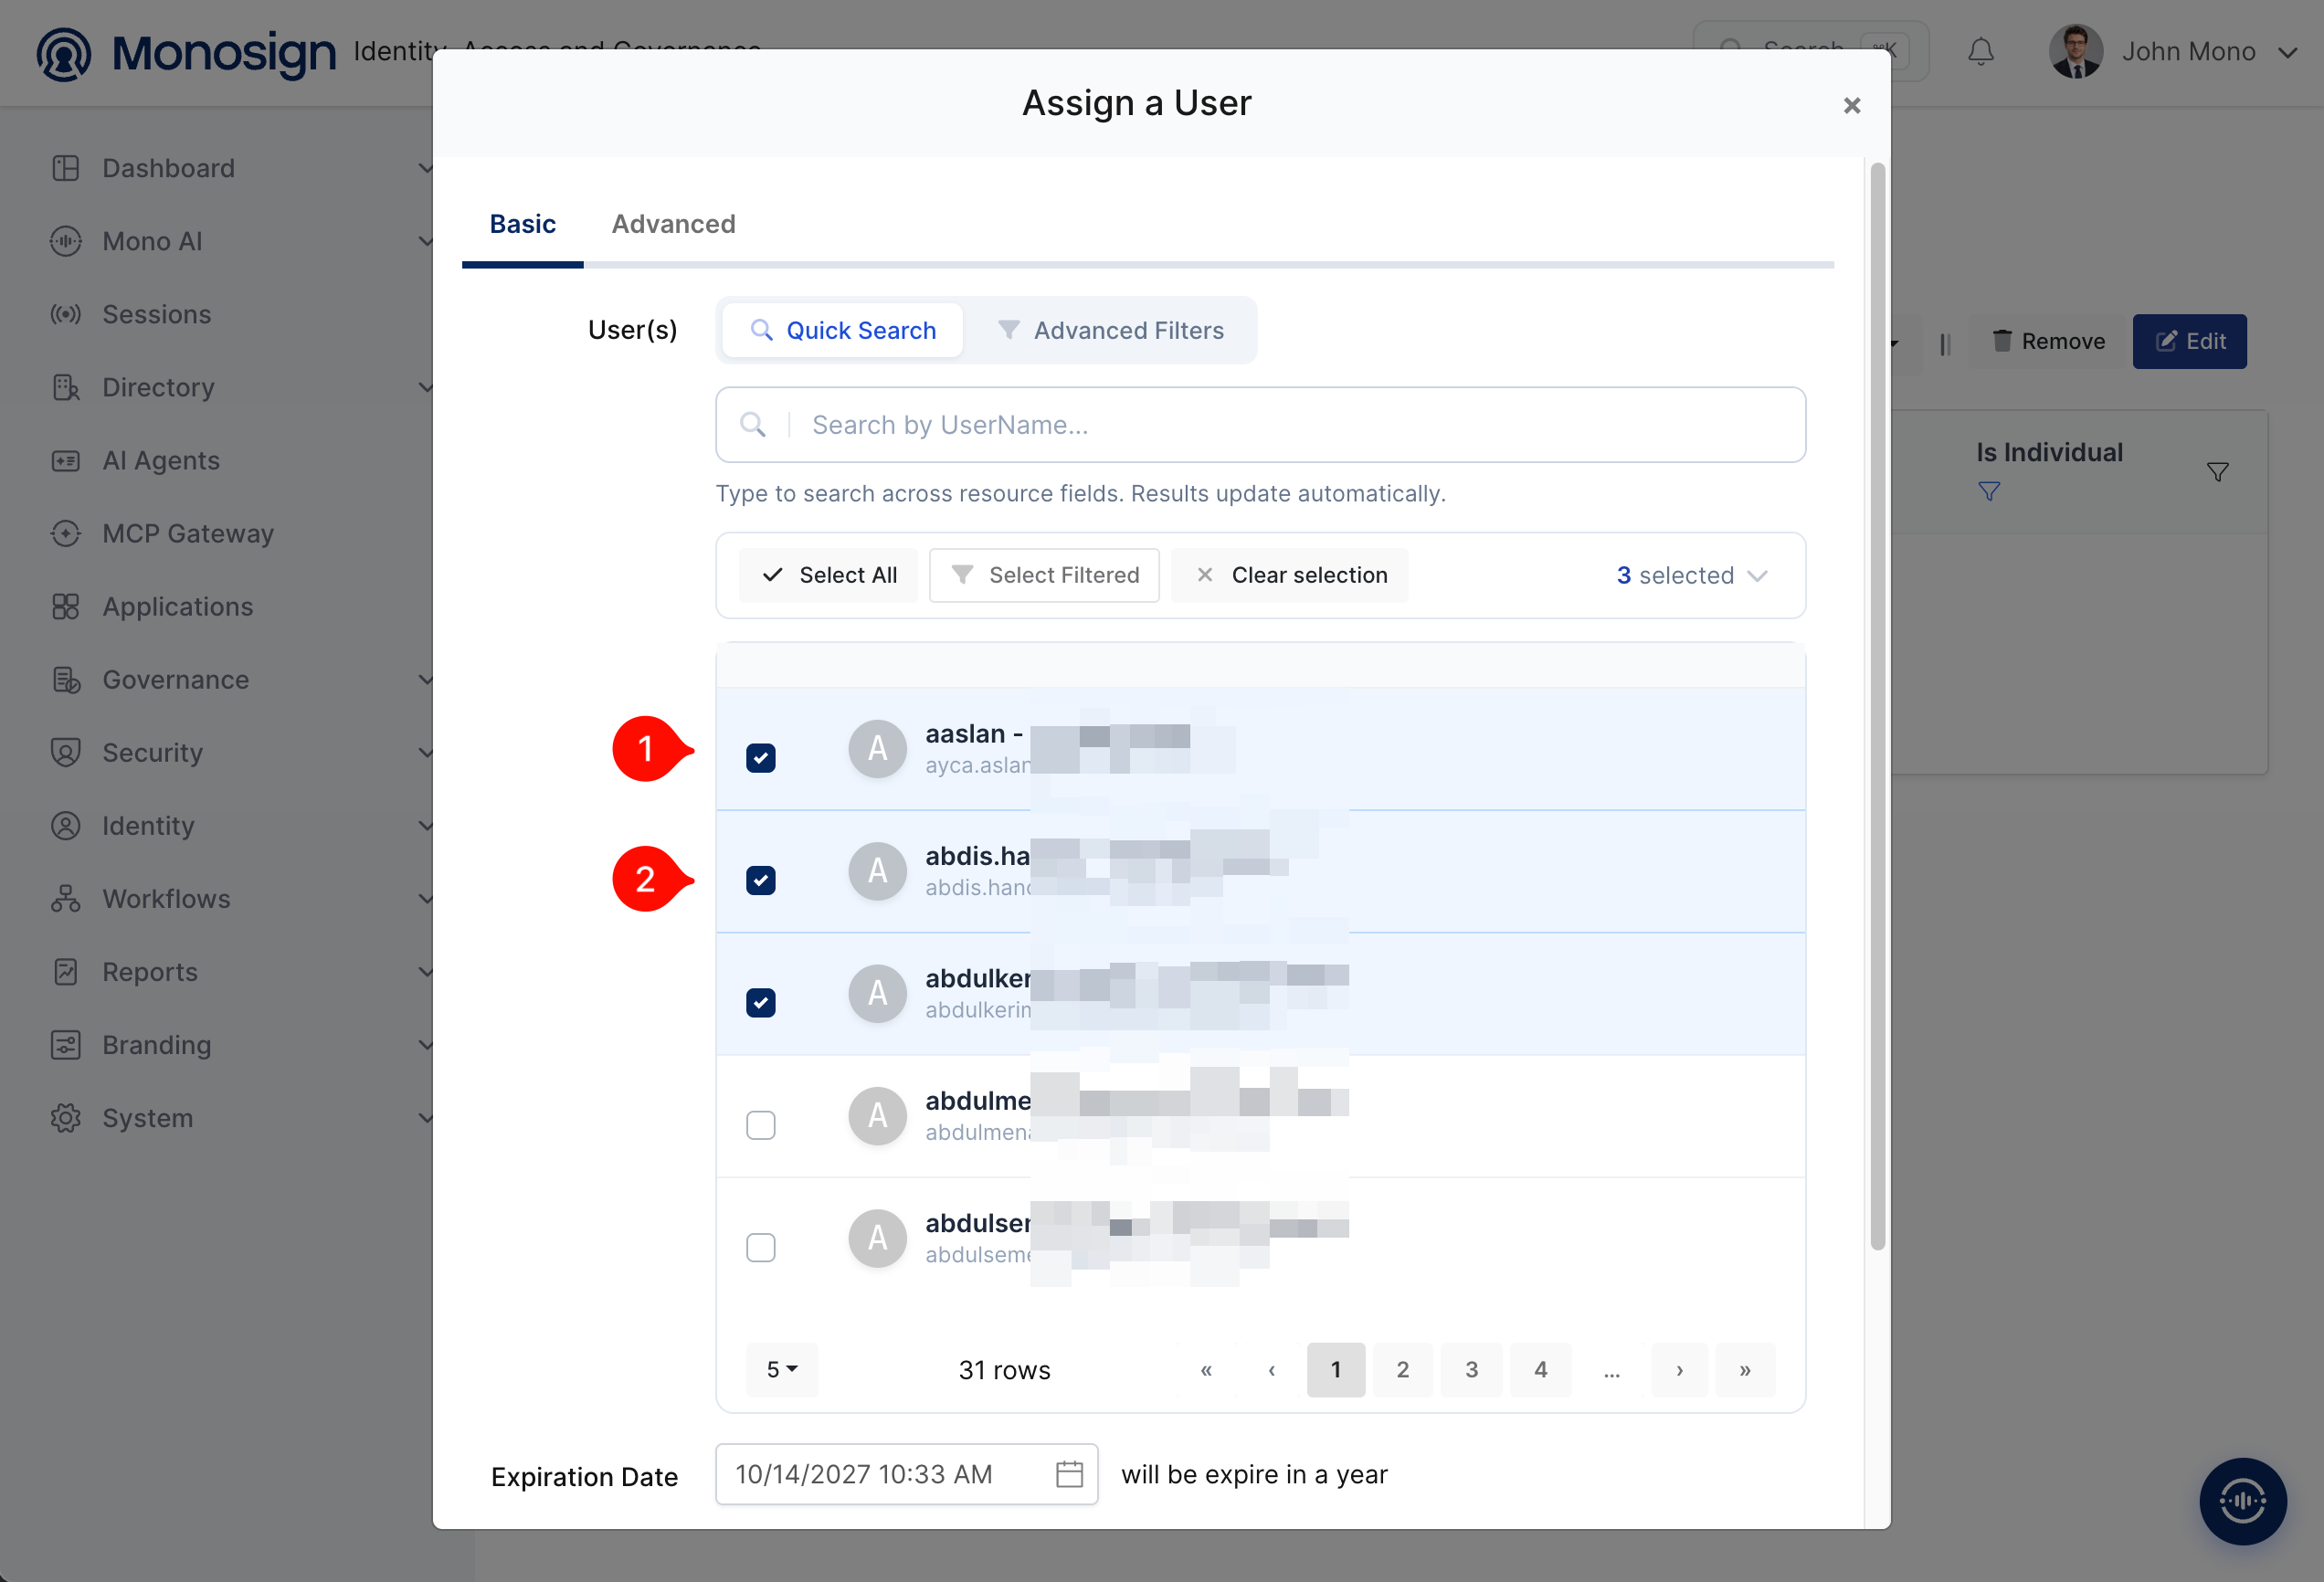Close the Assign a User dialog

1851,105
